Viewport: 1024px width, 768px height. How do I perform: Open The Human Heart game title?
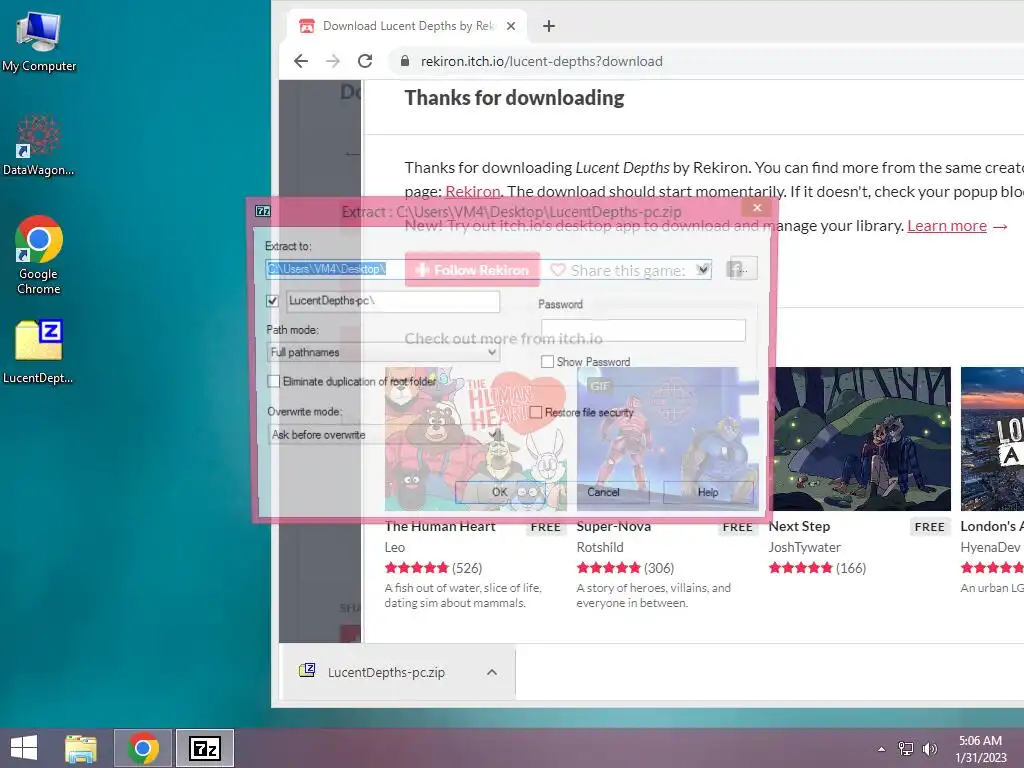point(440,526)
